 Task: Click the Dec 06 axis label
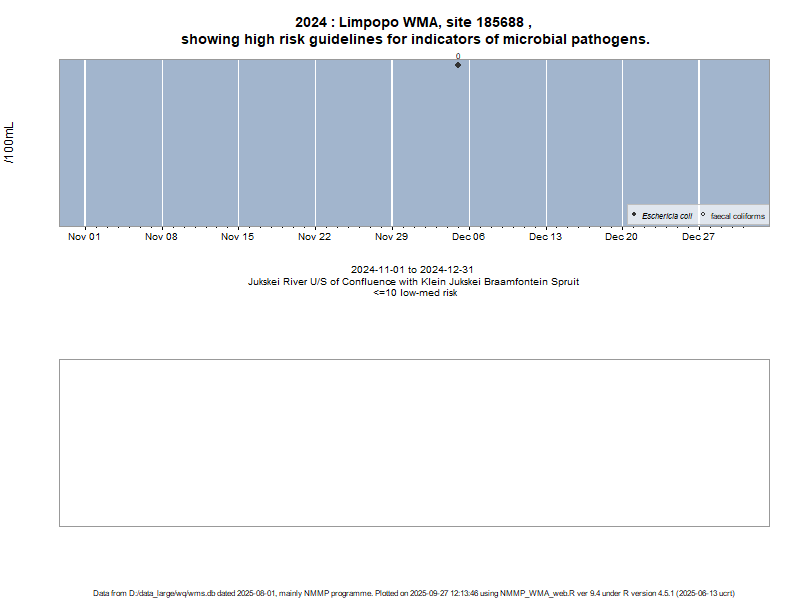point(468,237)
